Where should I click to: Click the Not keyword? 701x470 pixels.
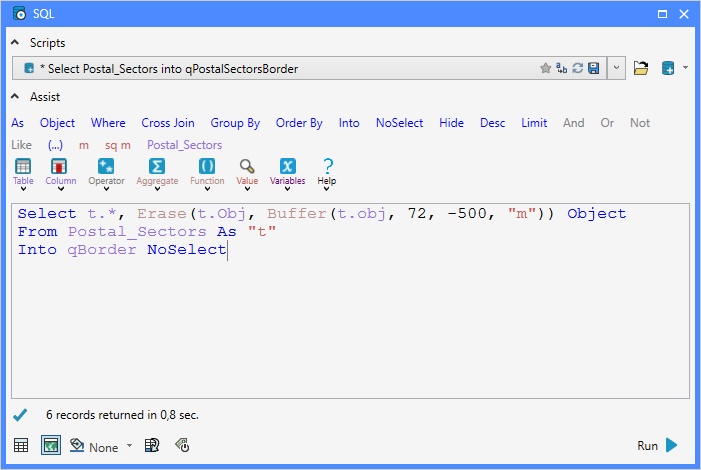tap(640, 123)
